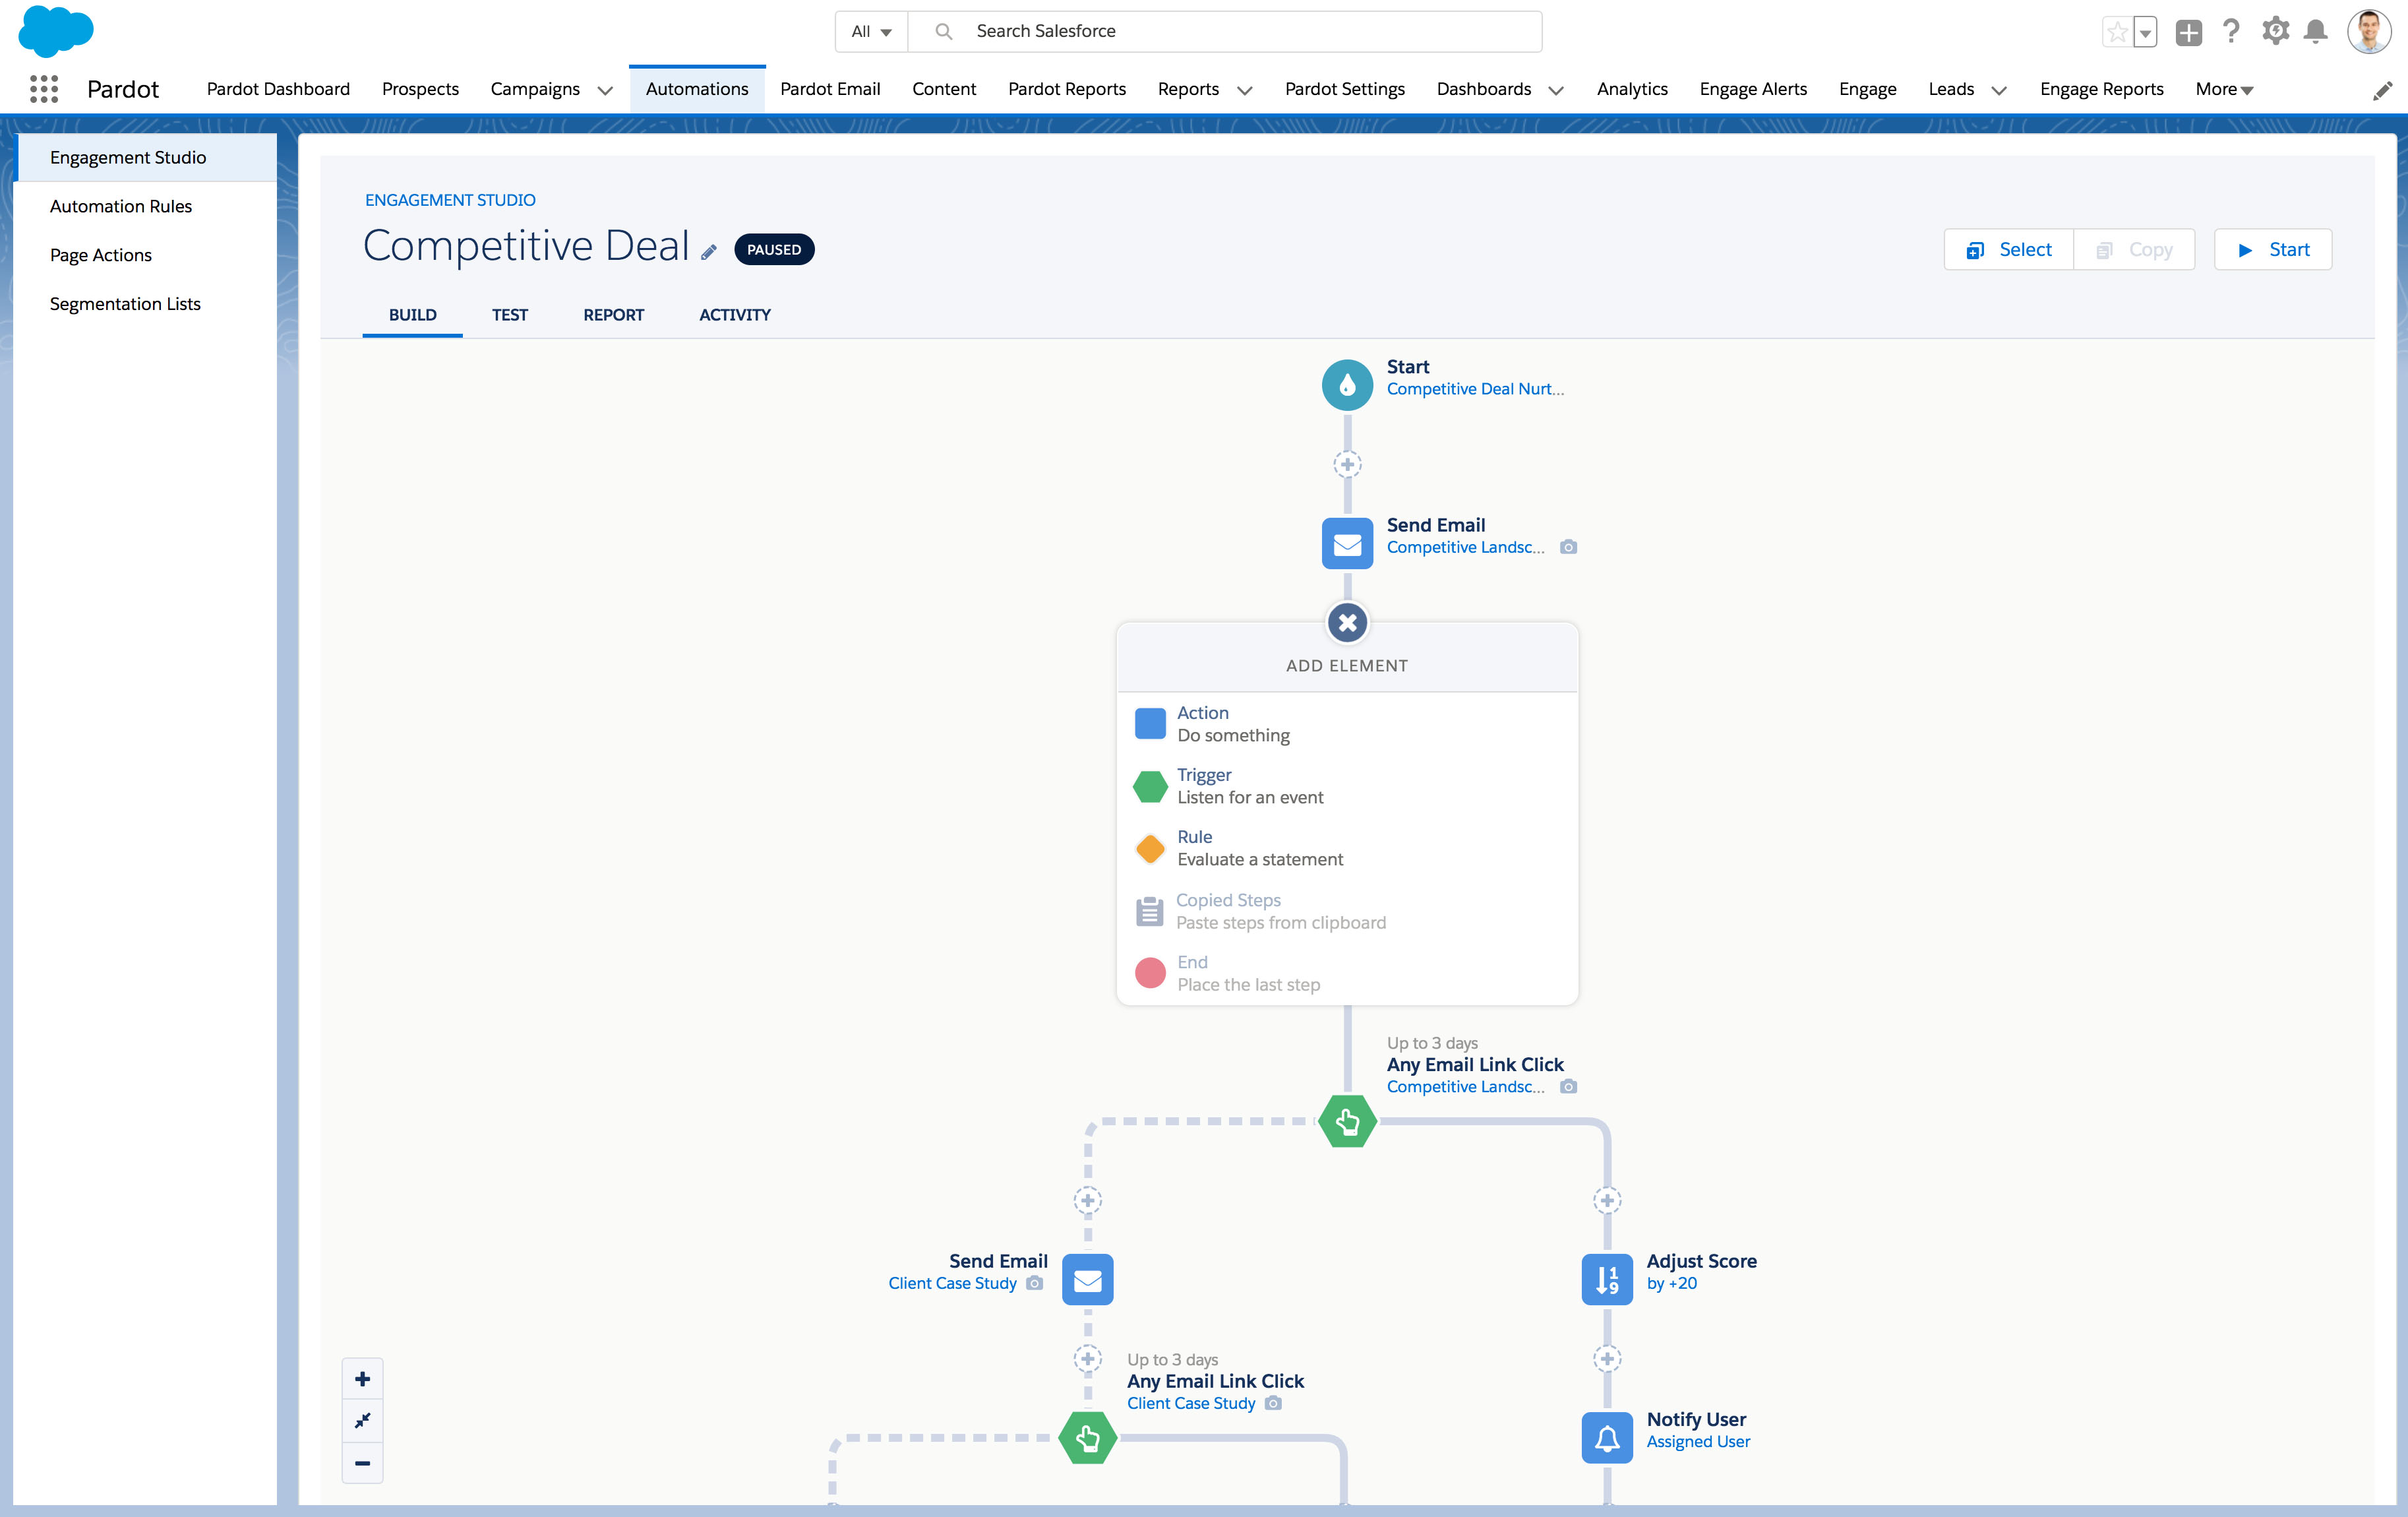Toggle the PAUSED status badge
This screenshot has width=2408, height=1517.
point(773,248)
